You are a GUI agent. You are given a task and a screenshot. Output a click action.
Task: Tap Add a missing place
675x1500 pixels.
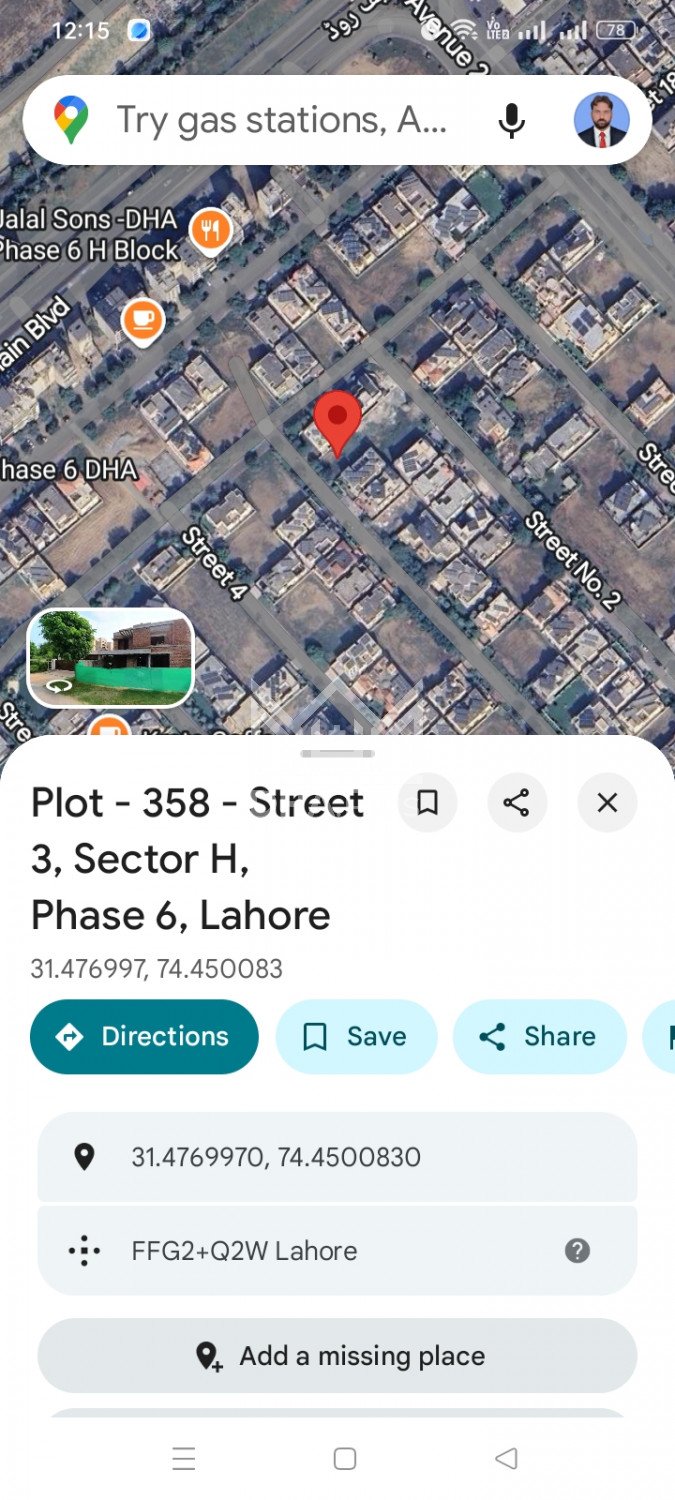click(337, 1355)
